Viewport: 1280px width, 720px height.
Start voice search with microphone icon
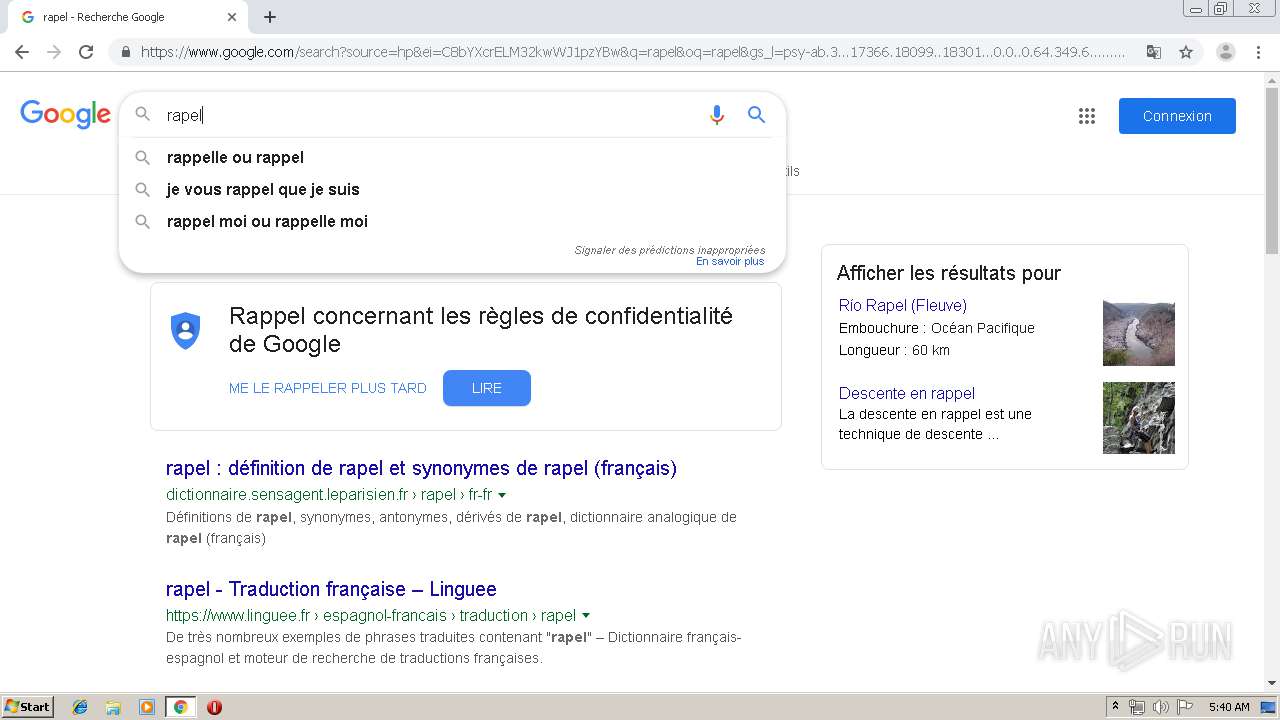pos(716,115)
